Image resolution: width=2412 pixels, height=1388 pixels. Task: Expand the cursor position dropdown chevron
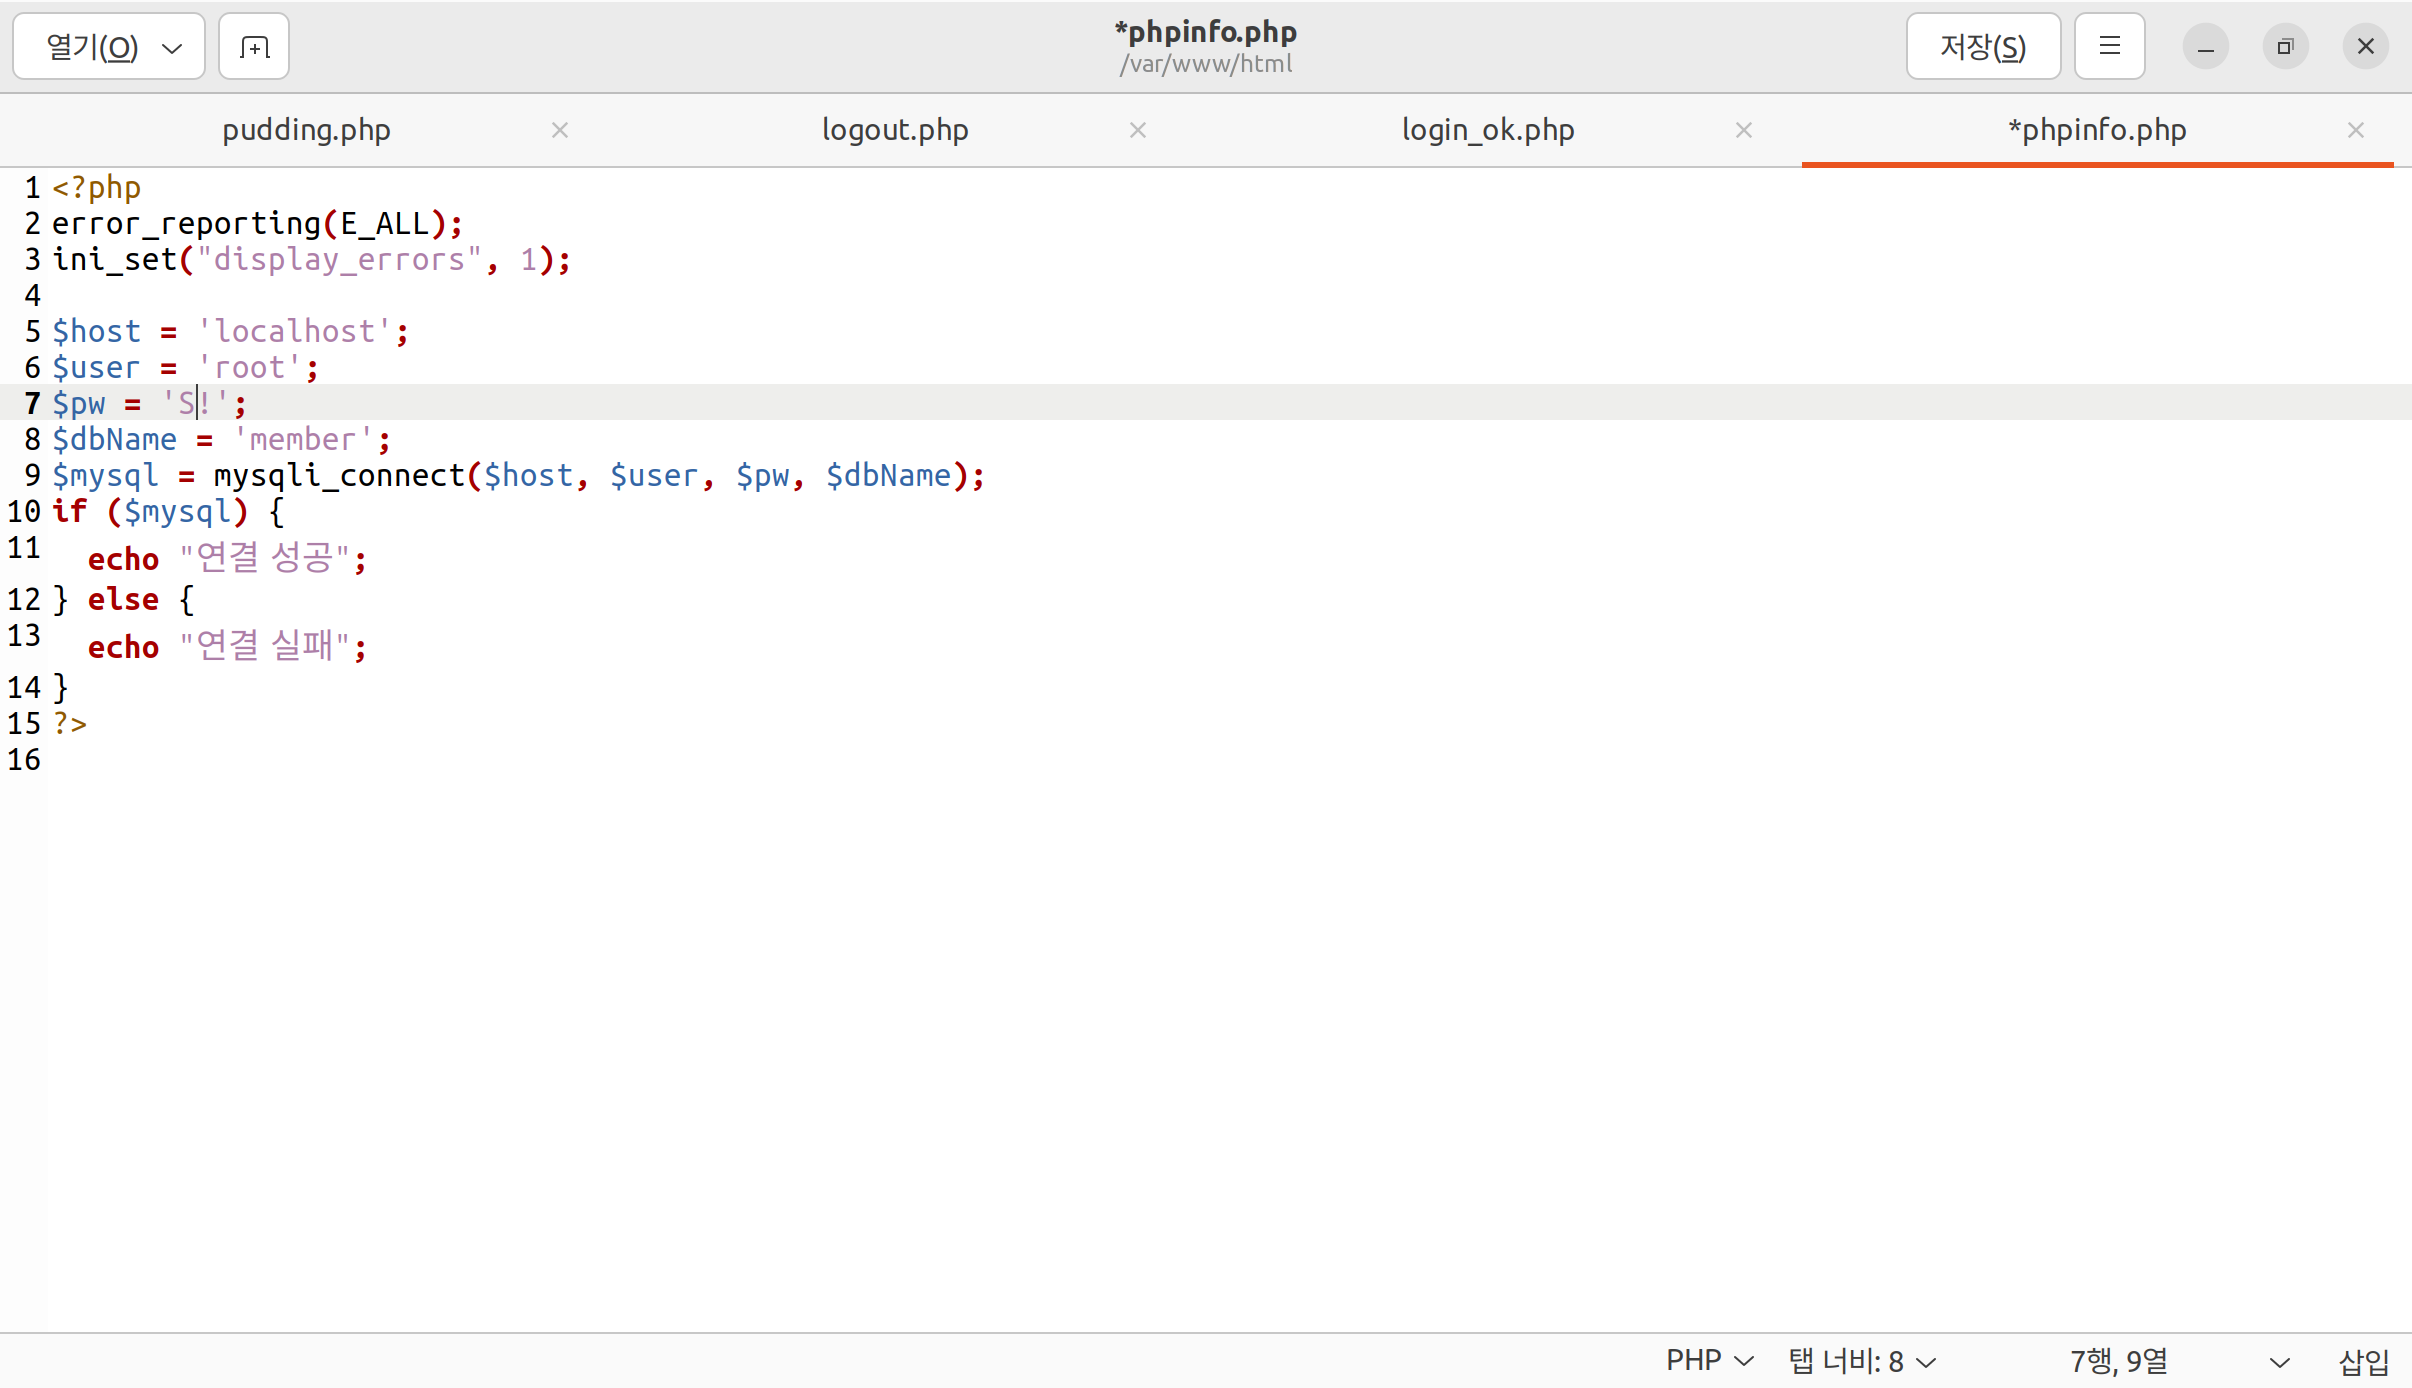coord(2279,1362)
